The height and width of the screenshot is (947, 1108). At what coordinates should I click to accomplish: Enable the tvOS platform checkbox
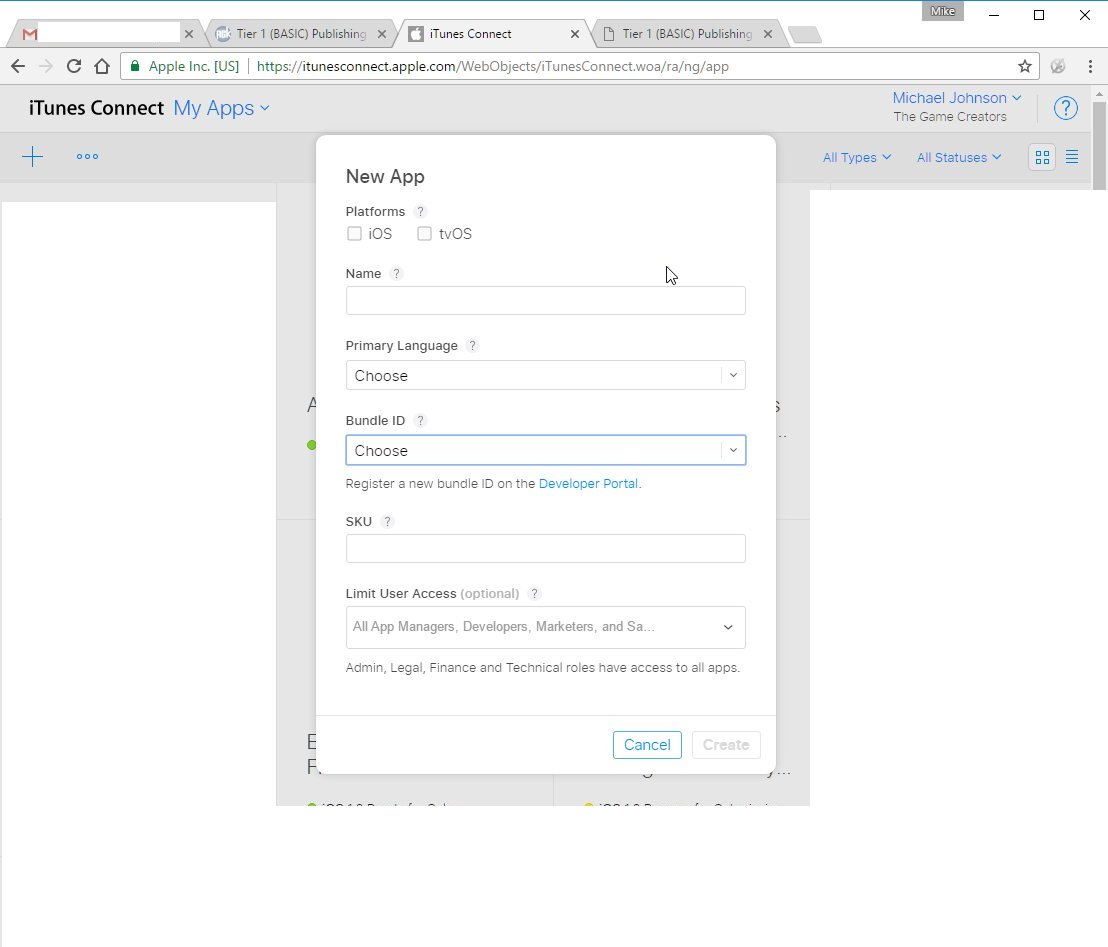[x=424, y=233]
